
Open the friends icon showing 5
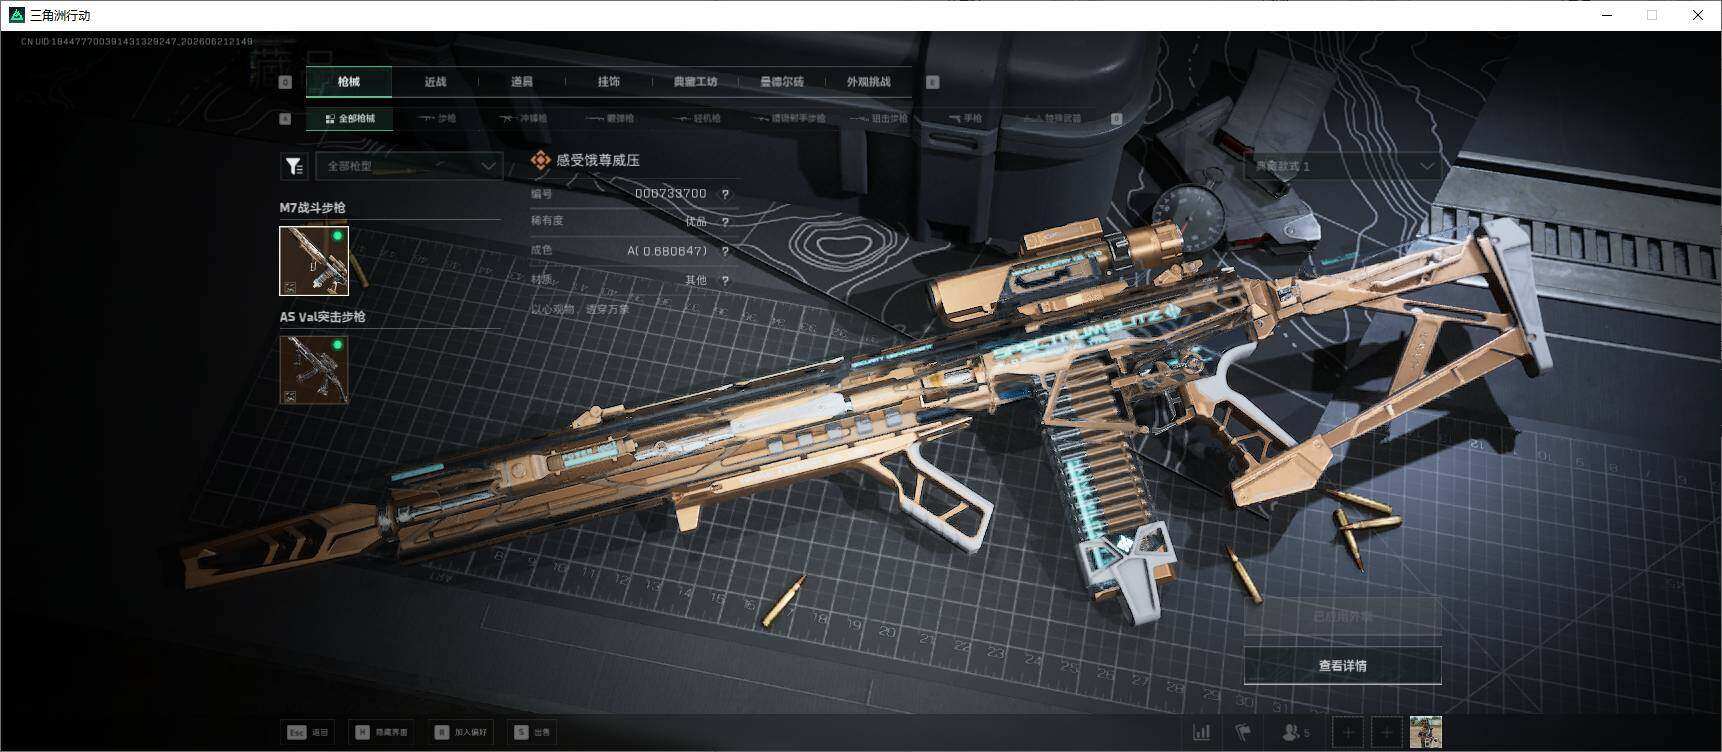point(1296,733)
